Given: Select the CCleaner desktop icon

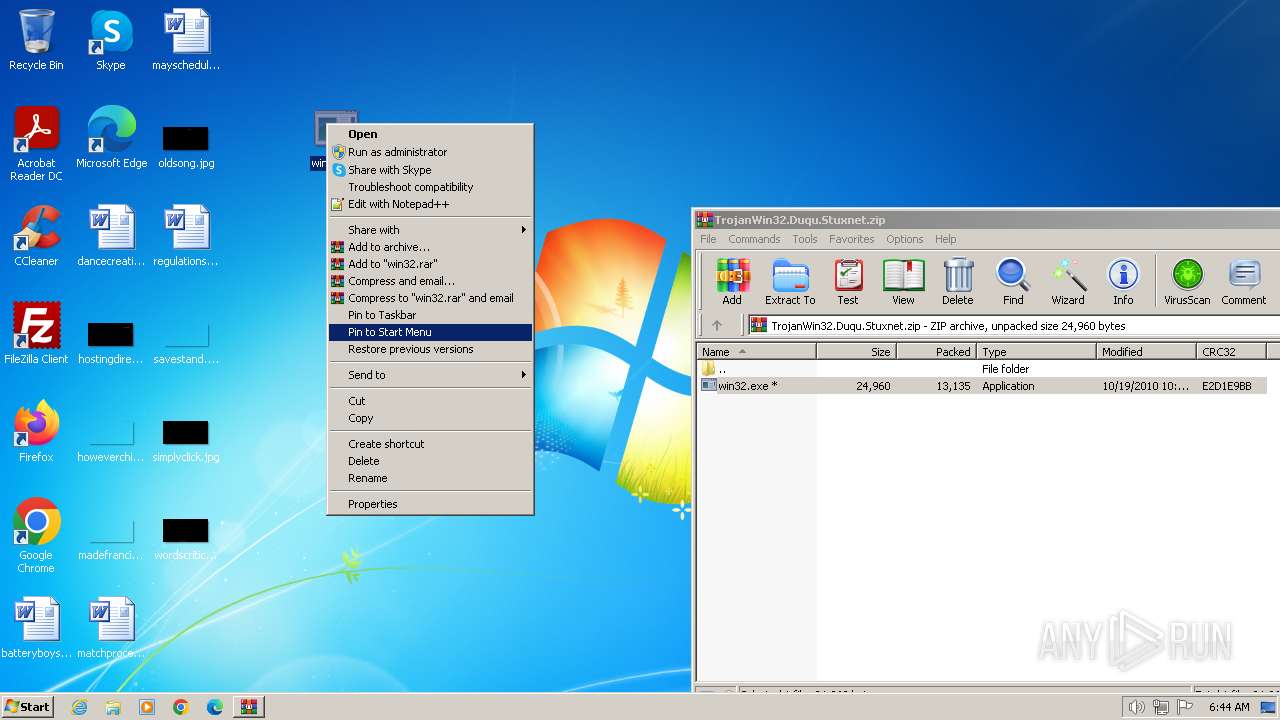Looking at the screenshot, I should [x=36, y=236].
